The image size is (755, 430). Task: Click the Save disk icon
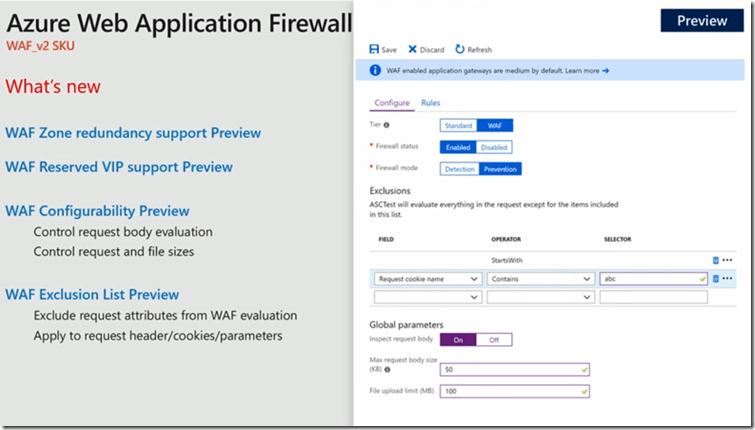click(x=374, y=49)
